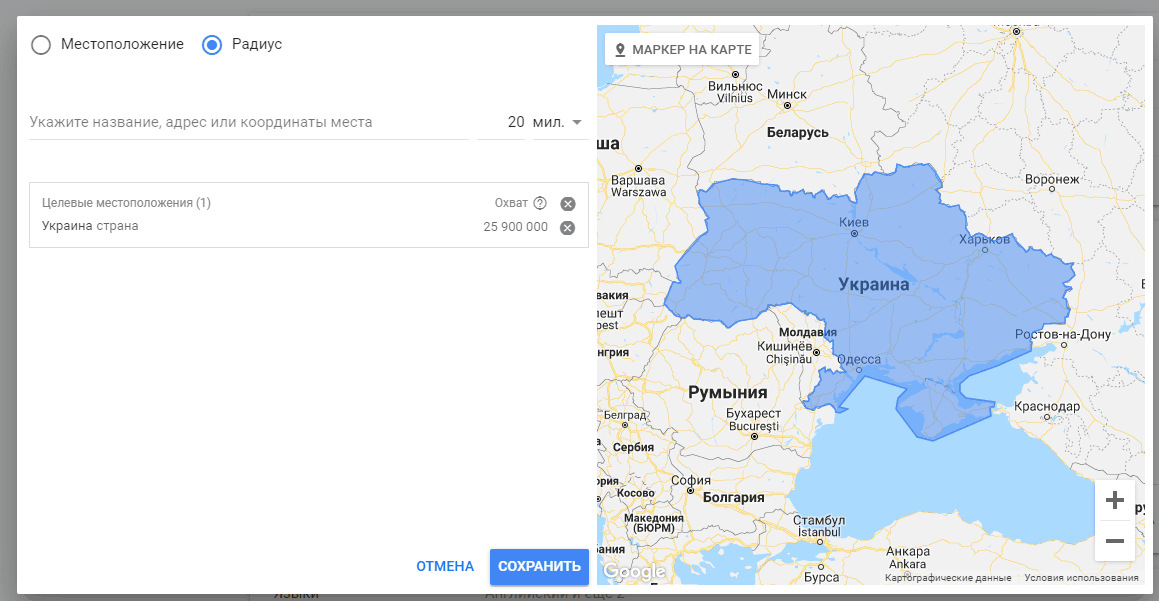The image size is (1159, 601).
Task: Open the мил. distance unit dropdown
Action: coord(560,123)
